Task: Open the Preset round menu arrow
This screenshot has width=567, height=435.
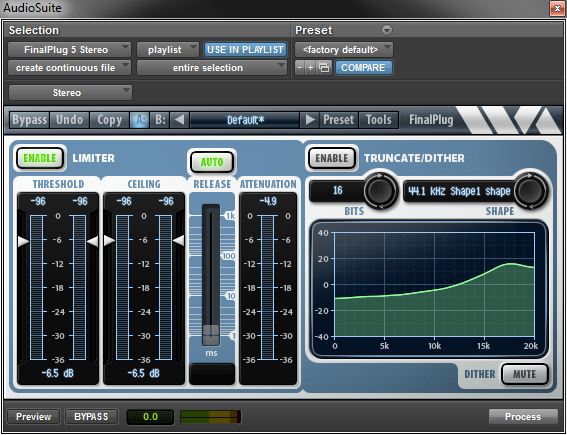Action: (387, 30)
